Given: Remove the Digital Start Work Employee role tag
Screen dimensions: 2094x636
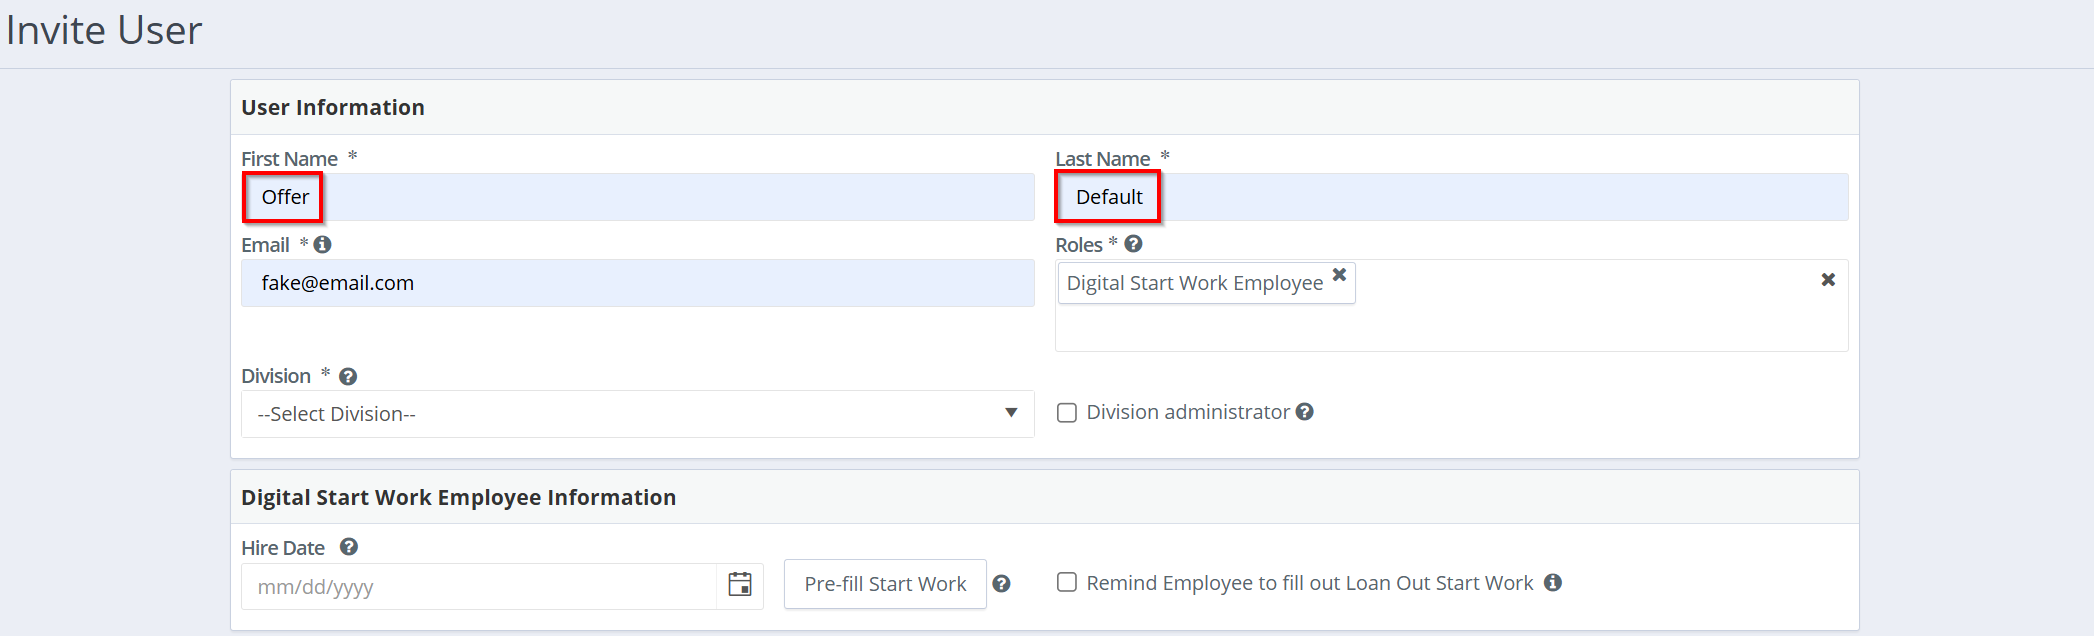Looking at the screenshot, I should pyautogui.click(x=1339, y=275).
